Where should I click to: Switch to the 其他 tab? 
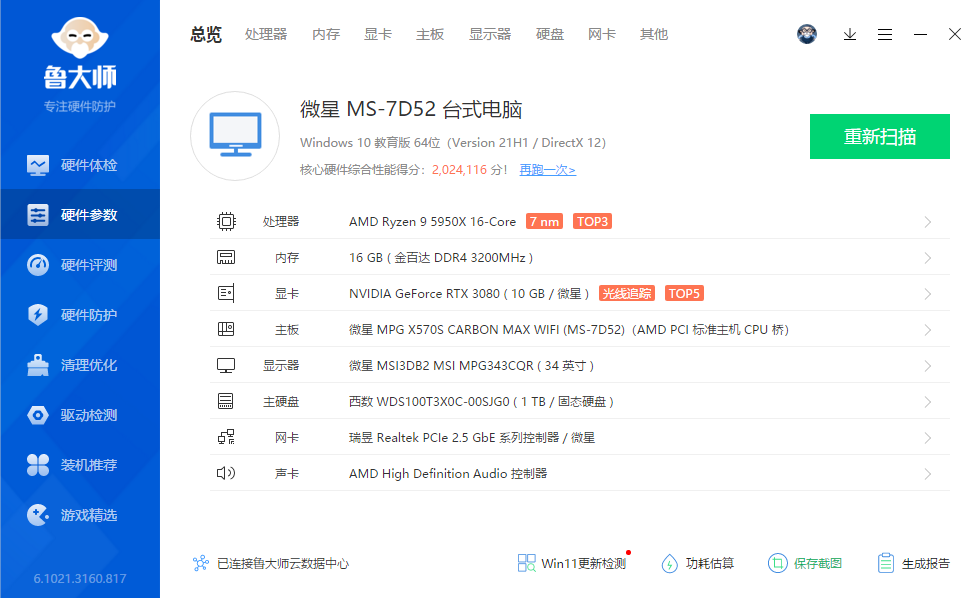click(654, 34)
